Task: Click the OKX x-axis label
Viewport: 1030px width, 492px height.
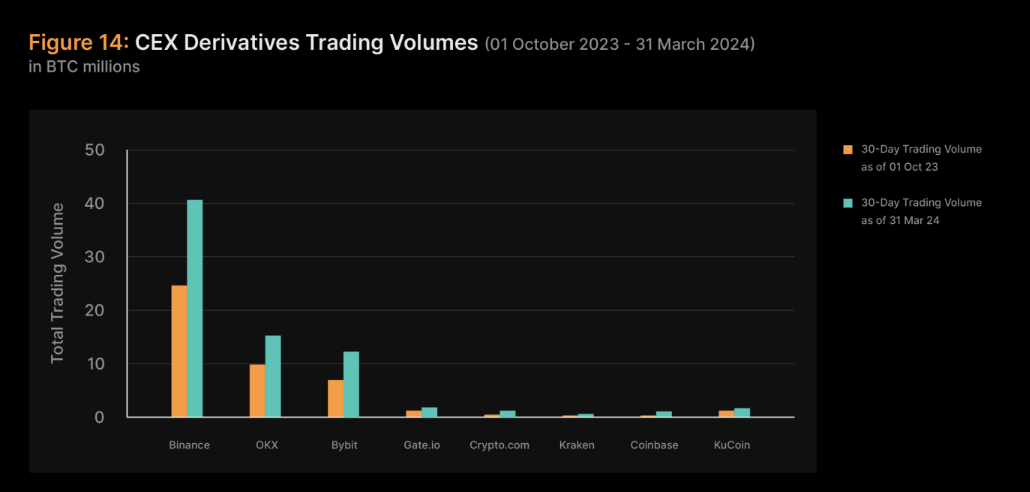Action: click(265, 445)
